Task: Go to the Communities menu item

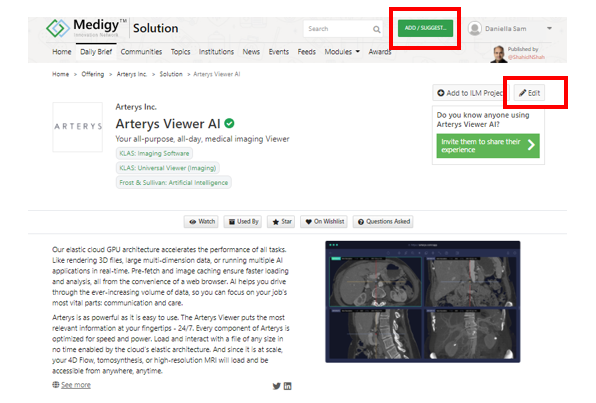Action: (x=141, y=52)
